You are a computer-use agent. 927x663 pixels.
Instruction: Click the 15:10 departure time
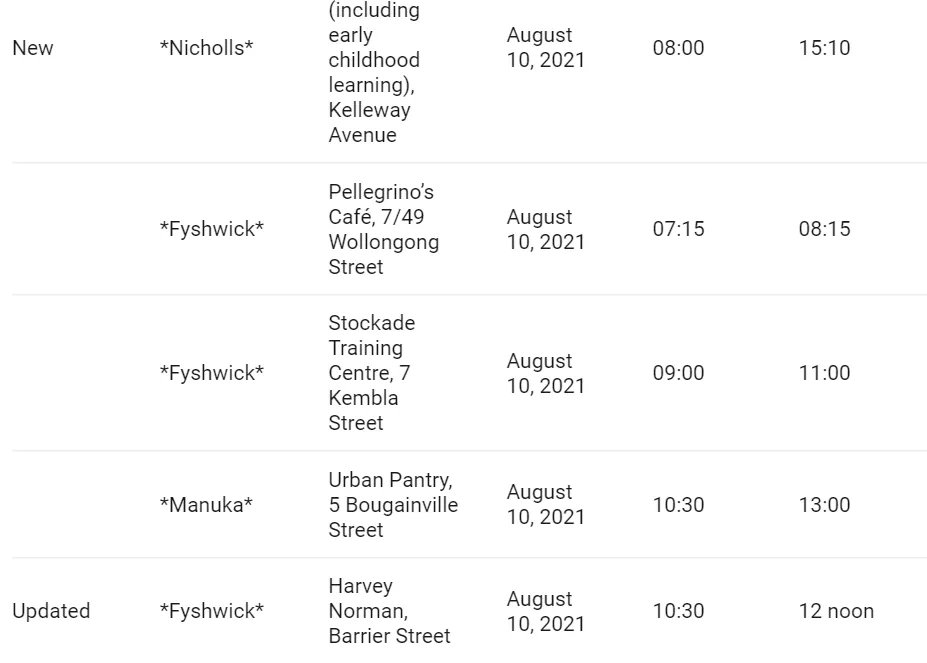point(824,48)
